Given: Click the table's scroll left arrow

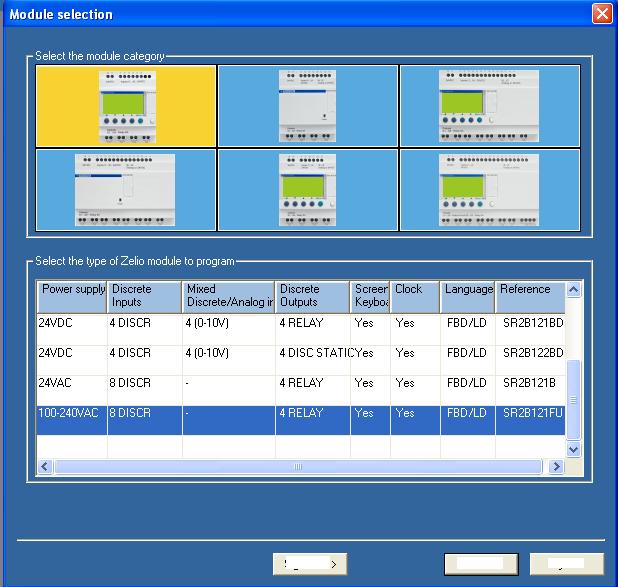Looking at the screenshot, I should tap(45, 467).
